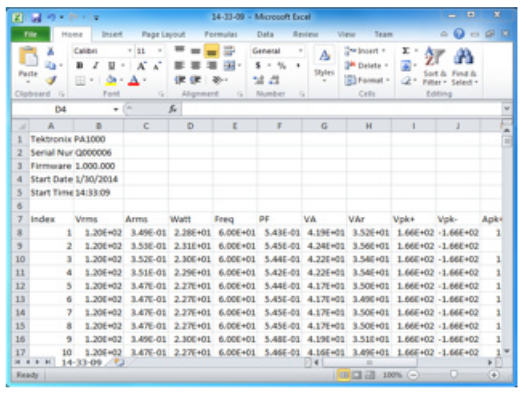Switch to the Formulas ribbon tab

[x=221, y=34]
